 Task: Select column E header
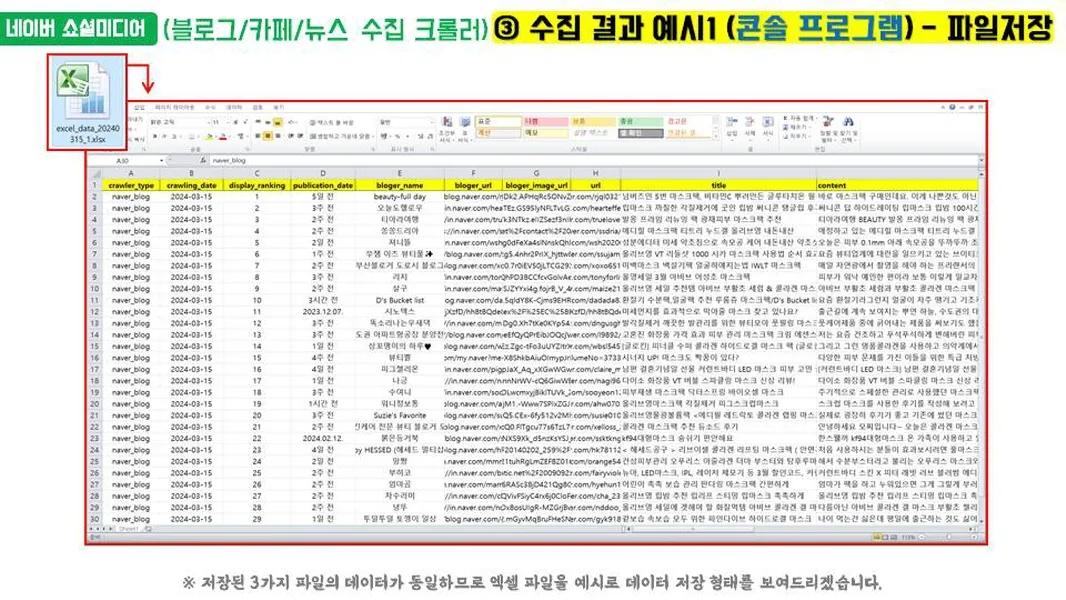(x=399, y=173)
